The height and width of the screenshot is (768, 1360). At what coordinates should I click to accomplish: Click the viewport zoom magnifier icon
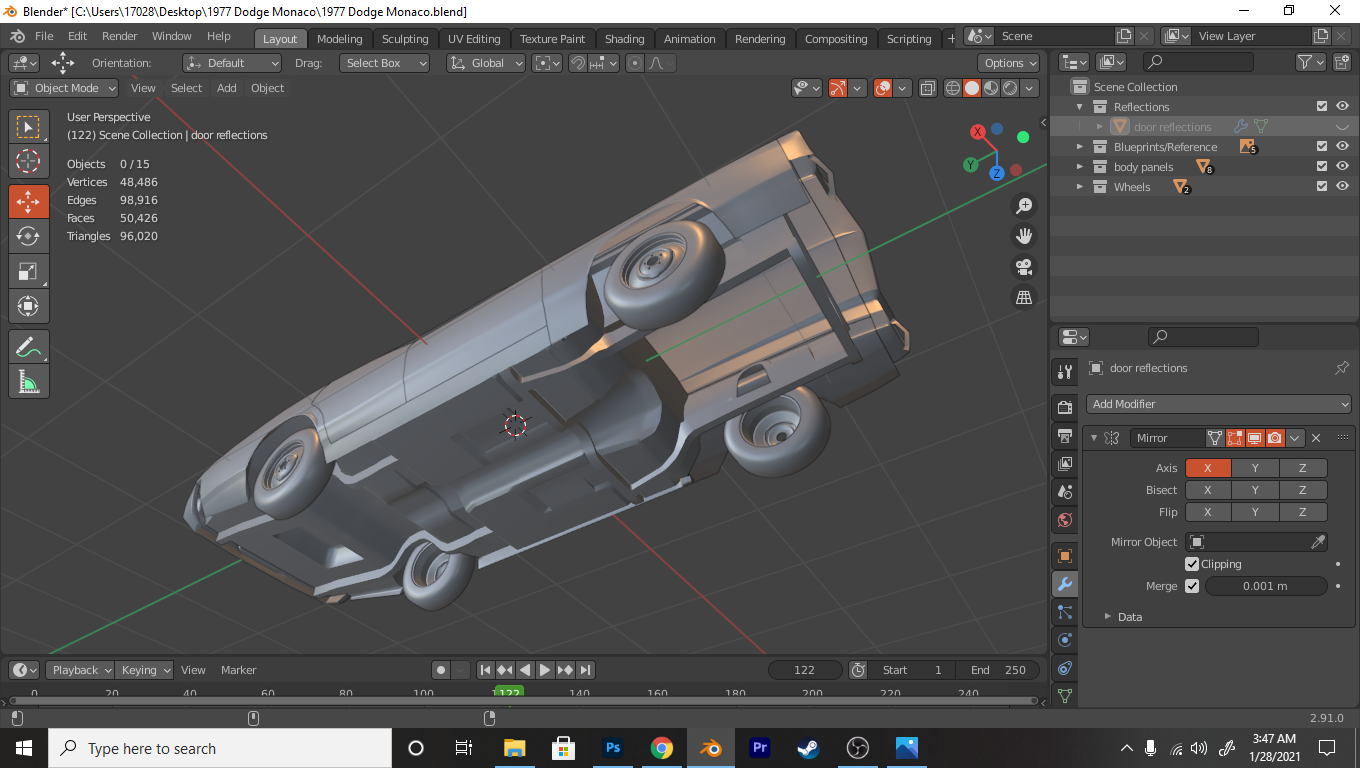click(x=1024, y=206)
